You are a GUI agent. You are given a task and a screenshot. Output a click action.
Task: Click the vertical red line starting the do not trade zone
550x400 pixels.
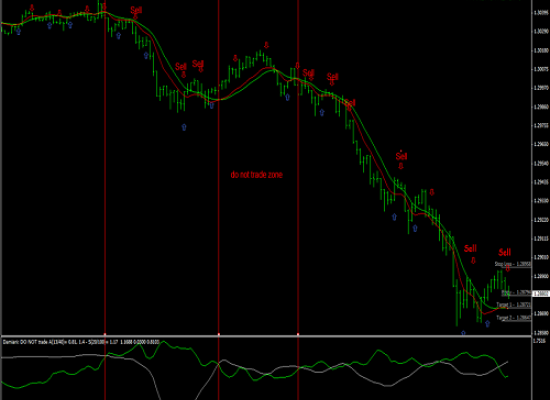click(x=219, y=200)
